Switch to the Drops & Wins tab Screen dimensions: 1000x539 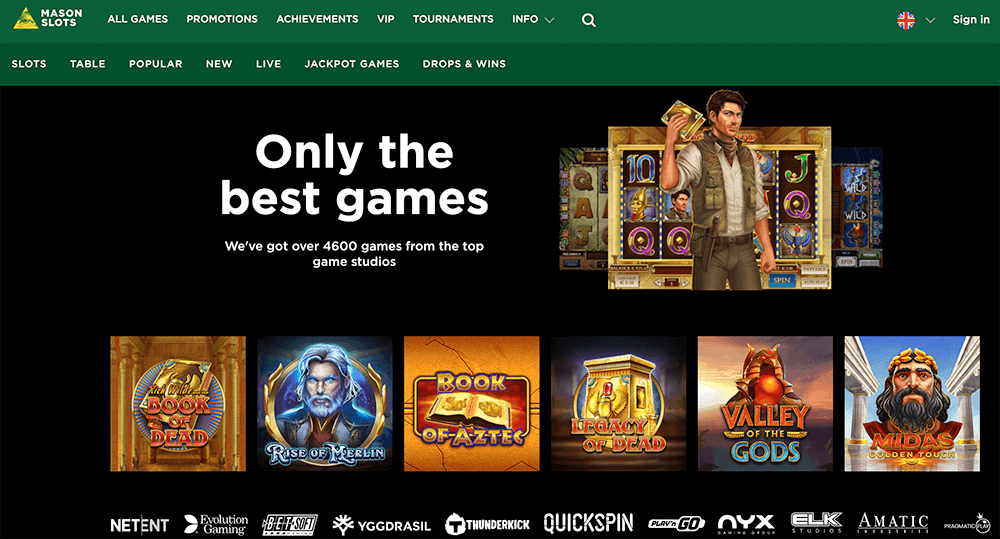(x=464, y=64)
